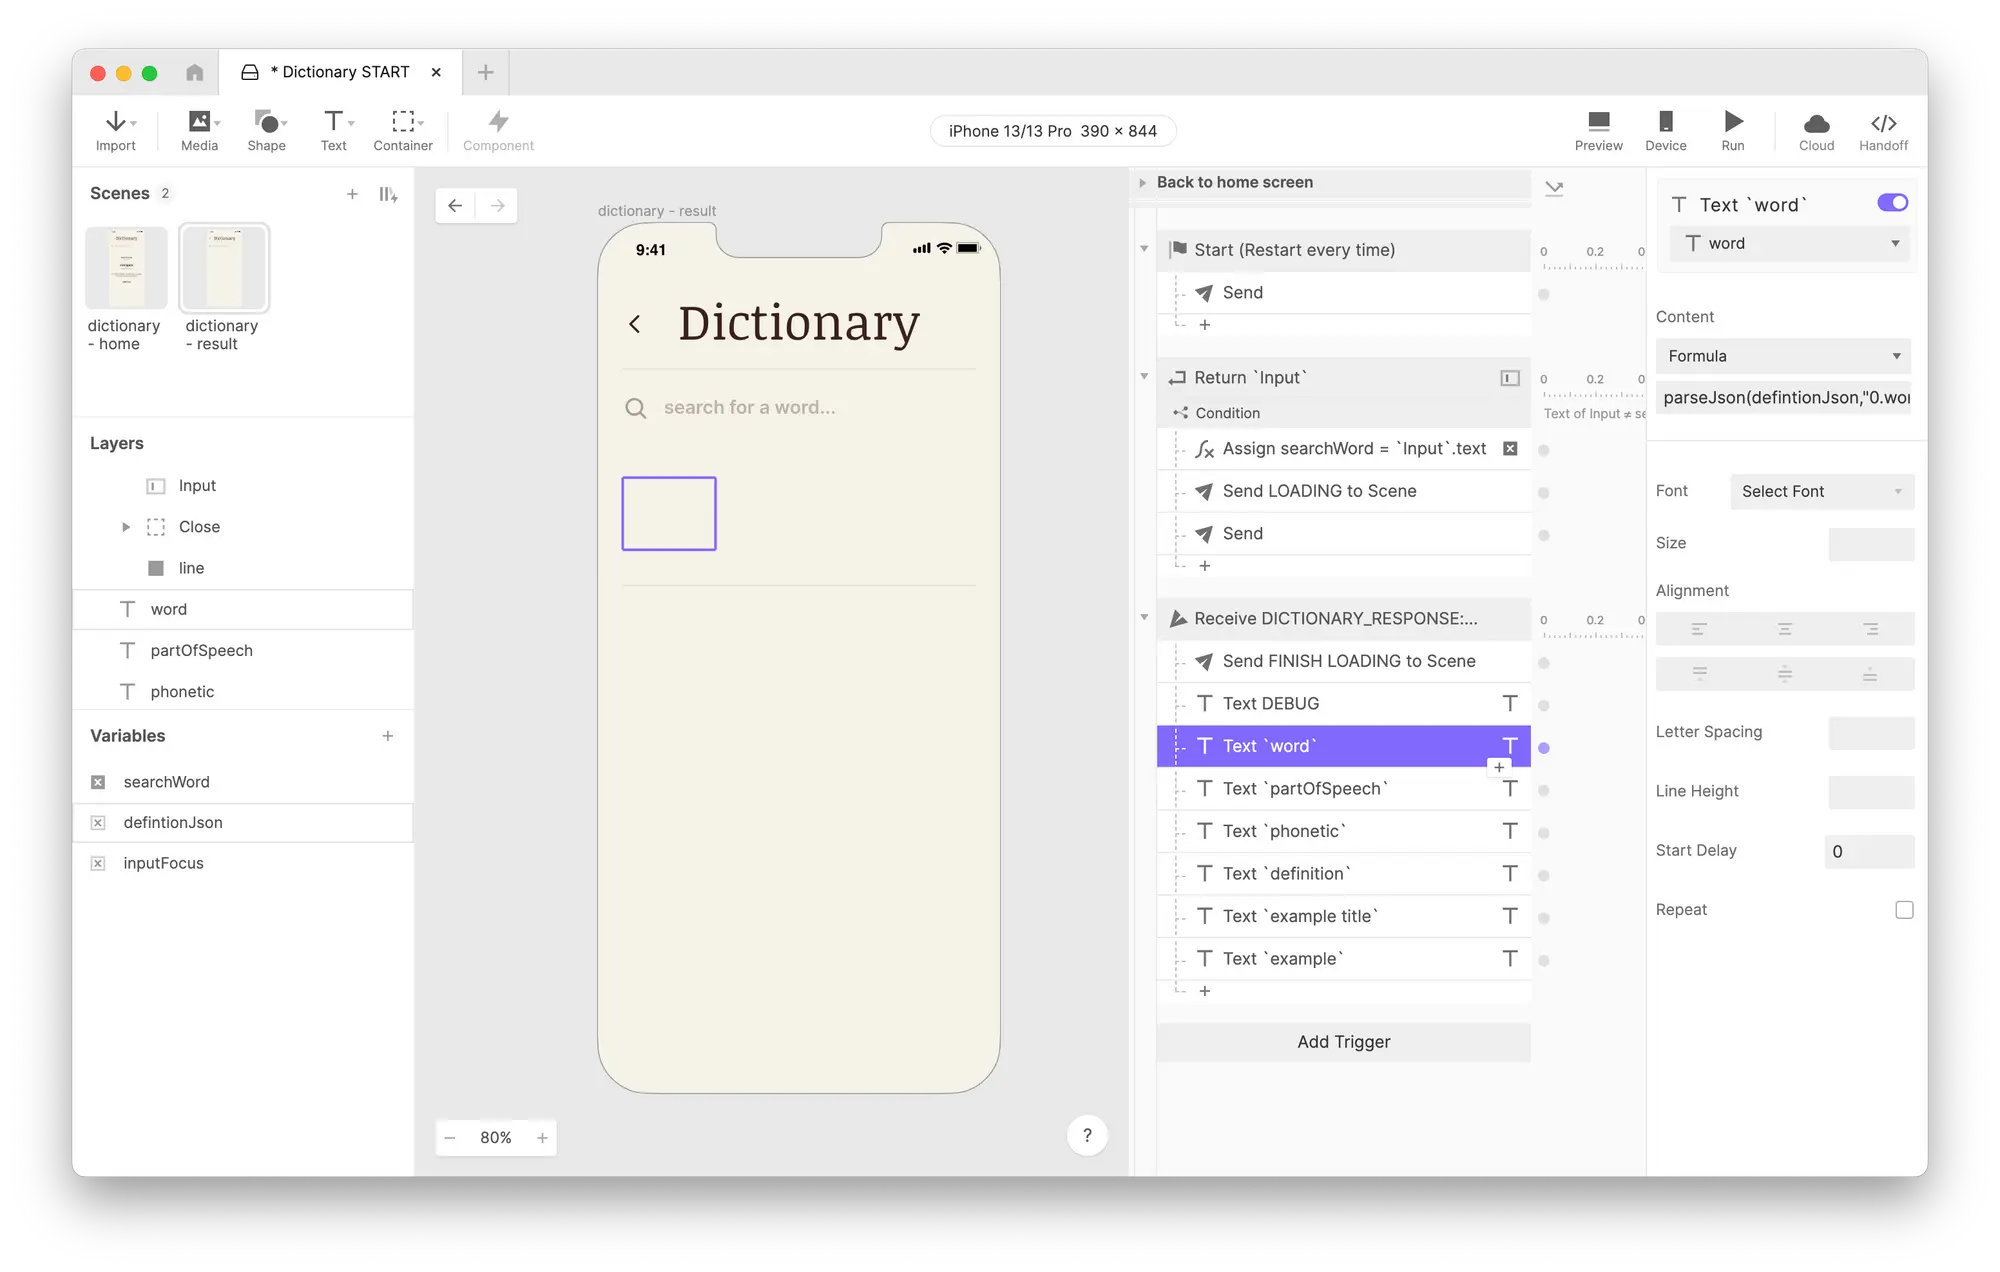Image resolution: width=2000 pixels, height=1272 pixels.
Task: Zoom in with the plus button
Action: [x=542, y=1138]
